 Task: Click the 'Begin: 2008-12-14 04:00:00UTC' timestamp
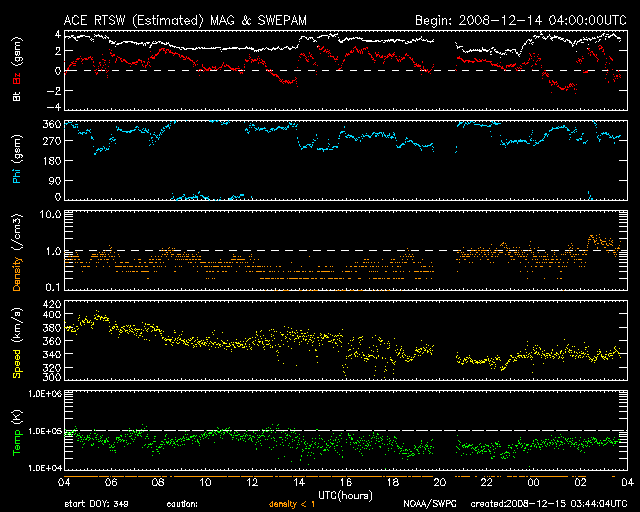coord(521,20)
